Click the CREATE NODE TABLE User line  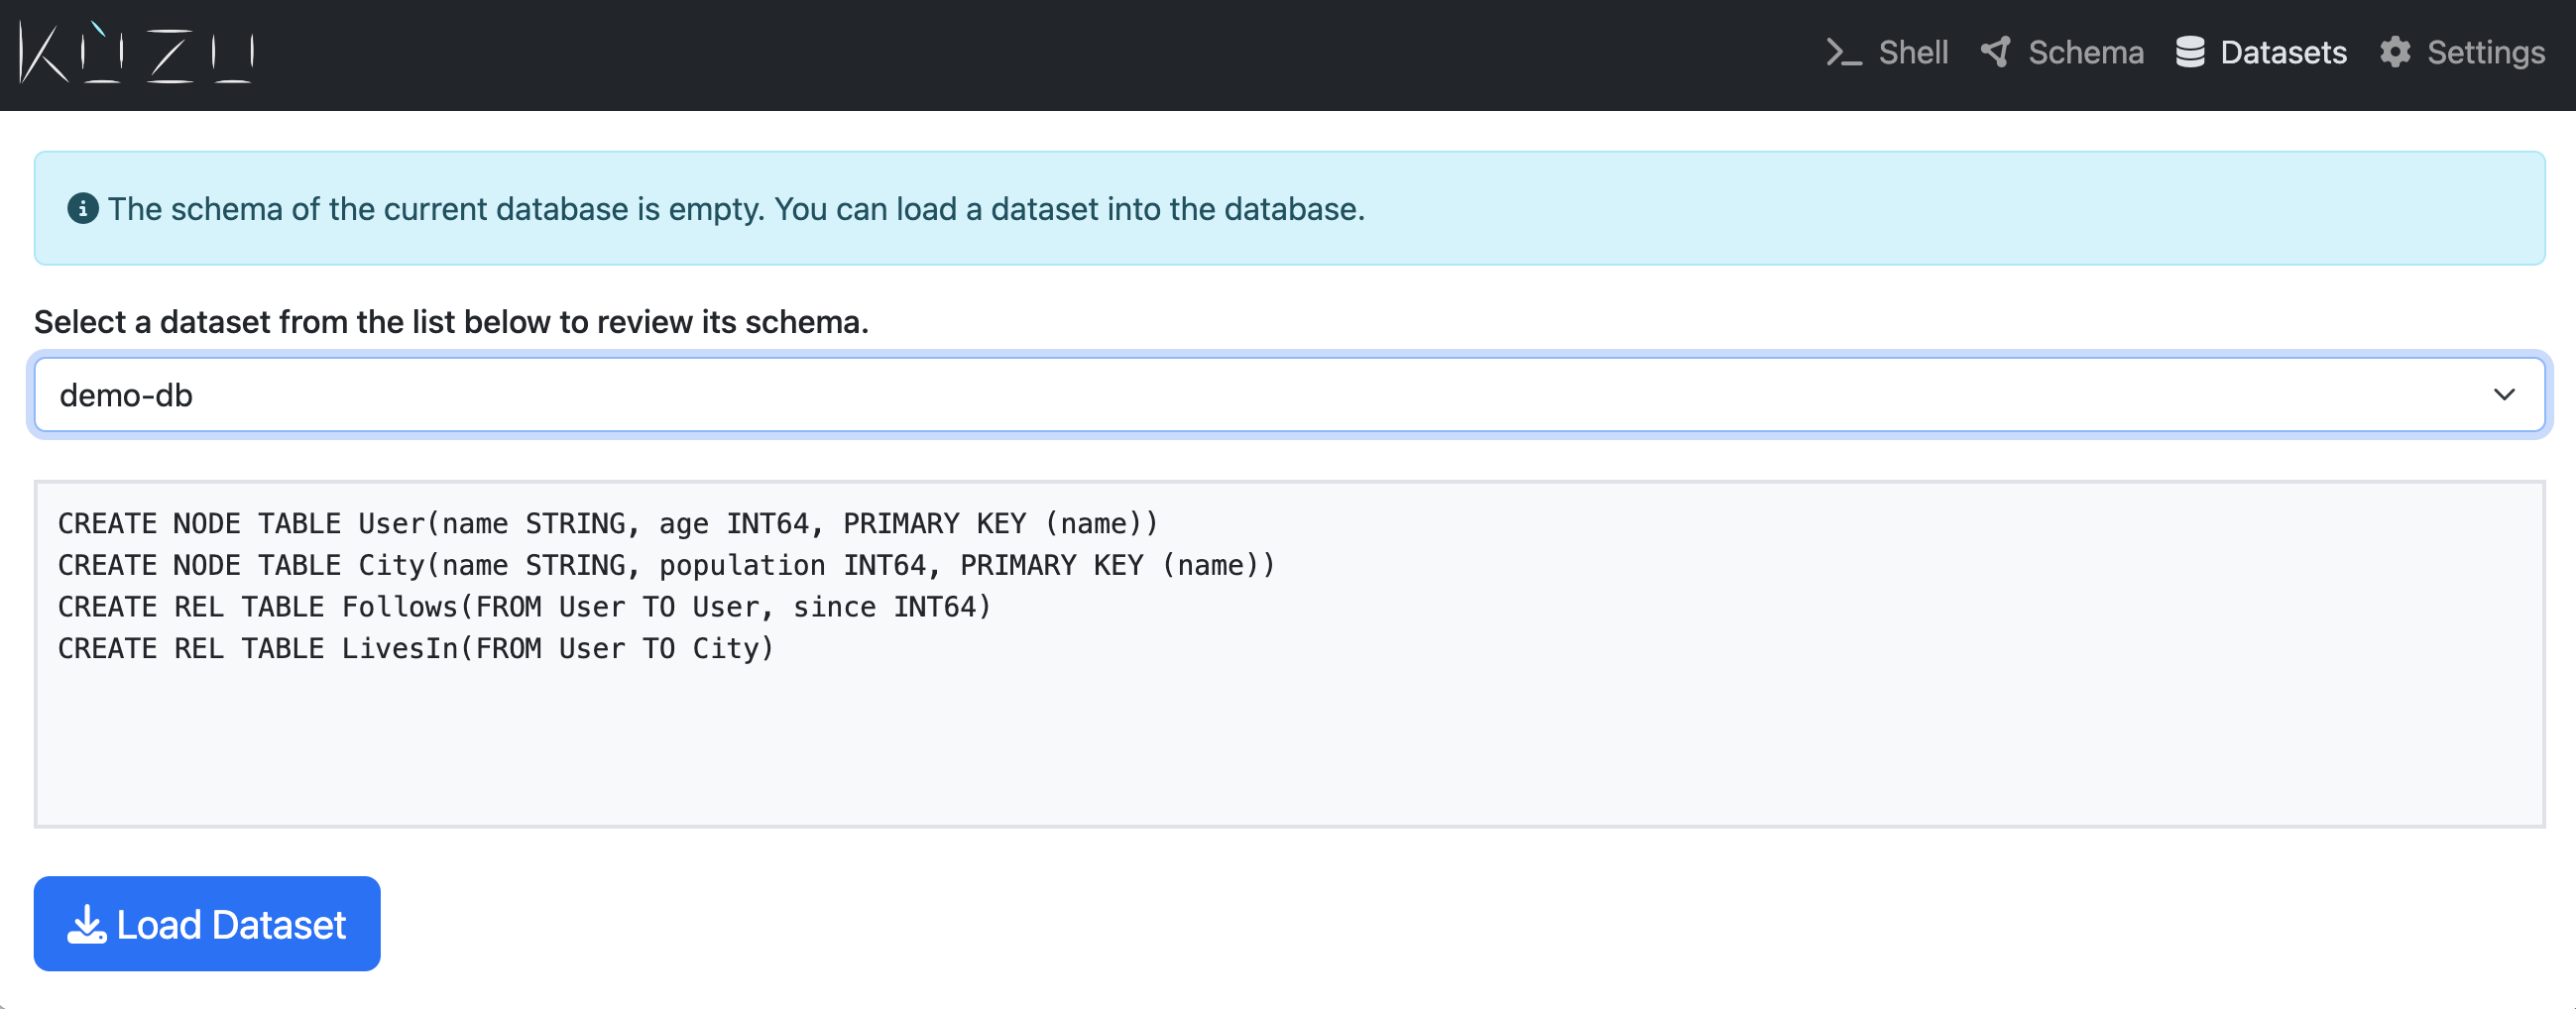(x=607, y=523)
